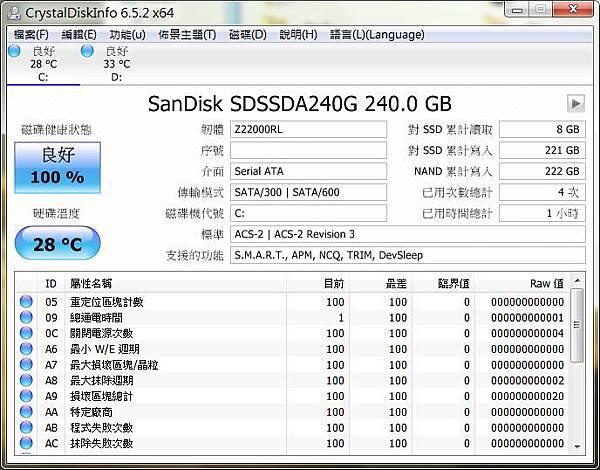Viewport: 600px width, 470px height.
Task: Click the SATA/300 | SATA/600 transfer mode field
Action: click(x=308, y=192)
